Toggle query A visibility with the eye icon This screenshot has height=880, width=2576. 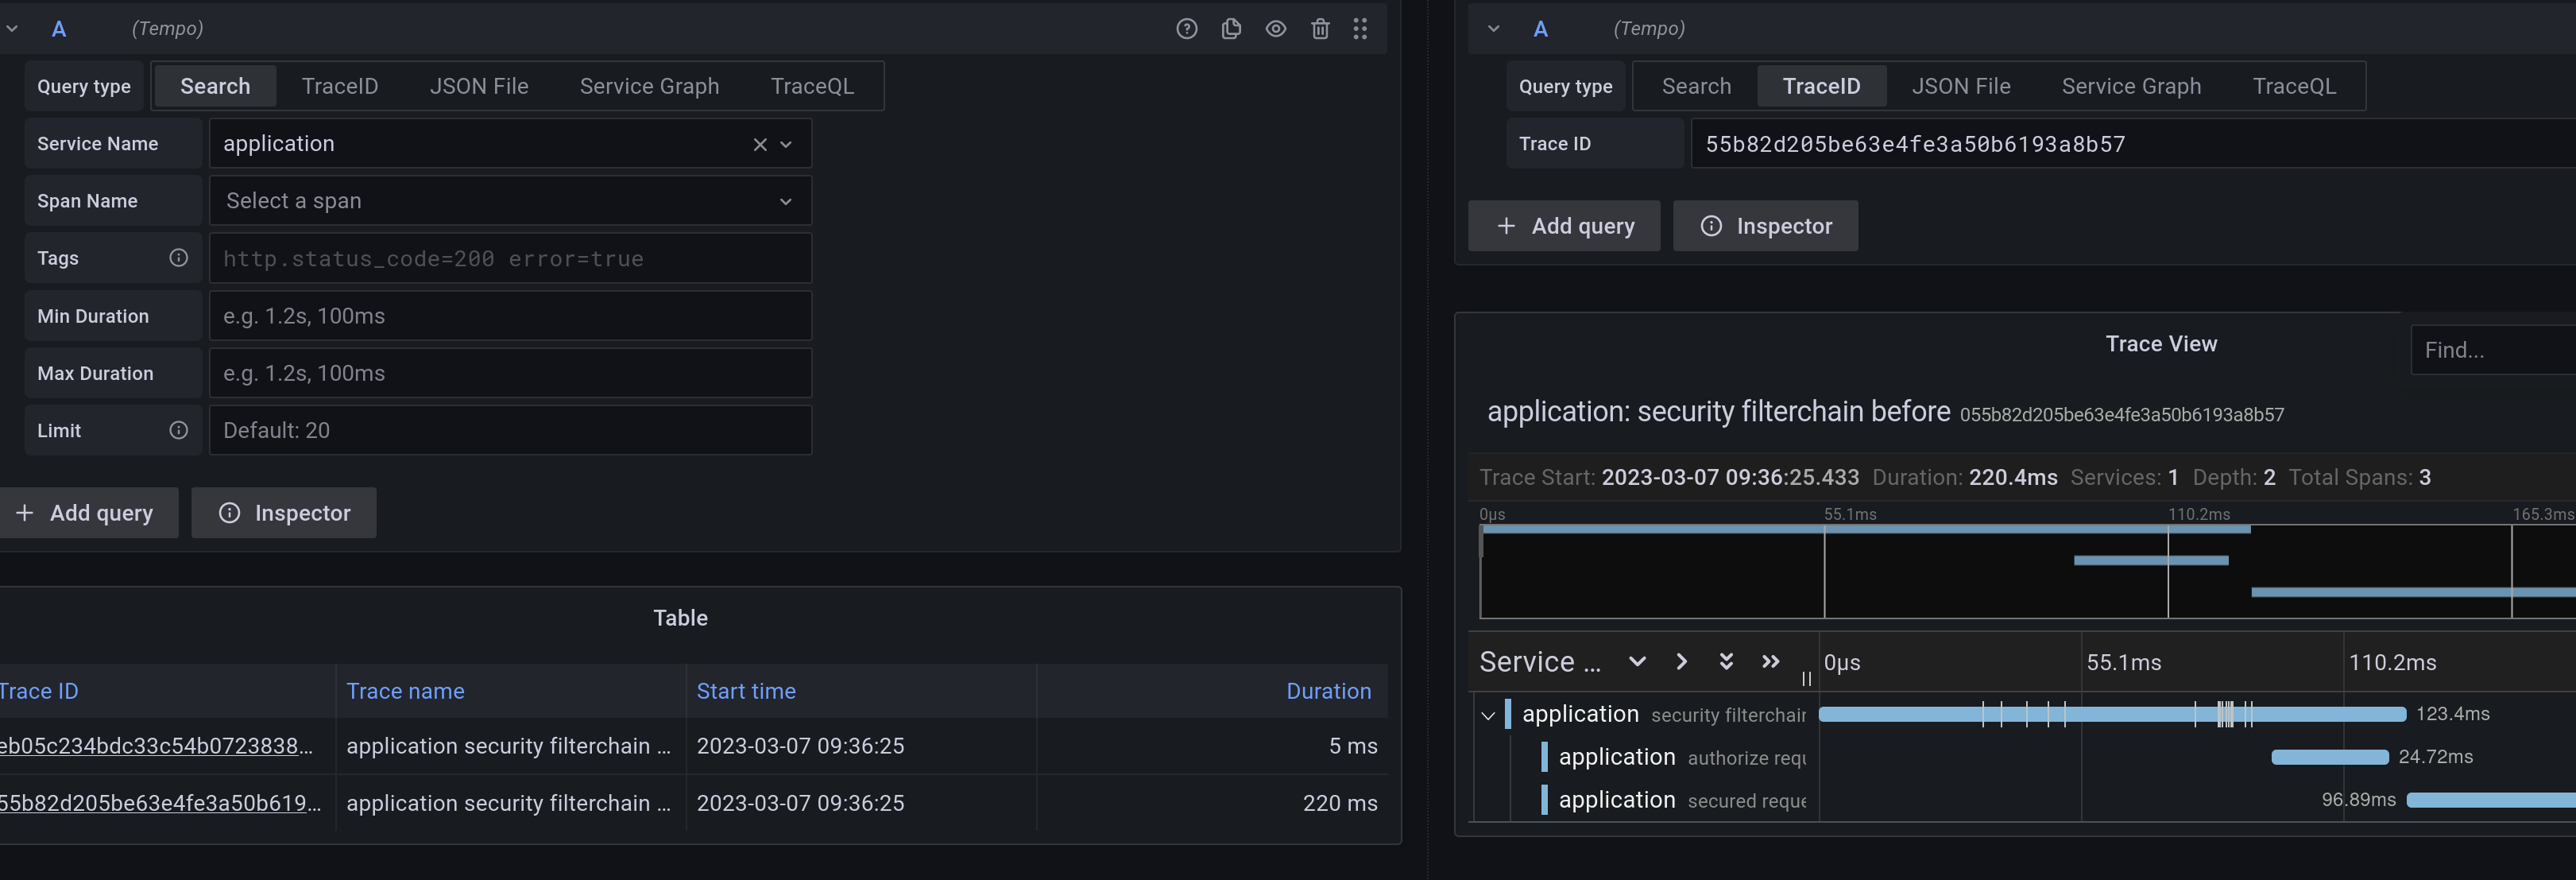1276,29
